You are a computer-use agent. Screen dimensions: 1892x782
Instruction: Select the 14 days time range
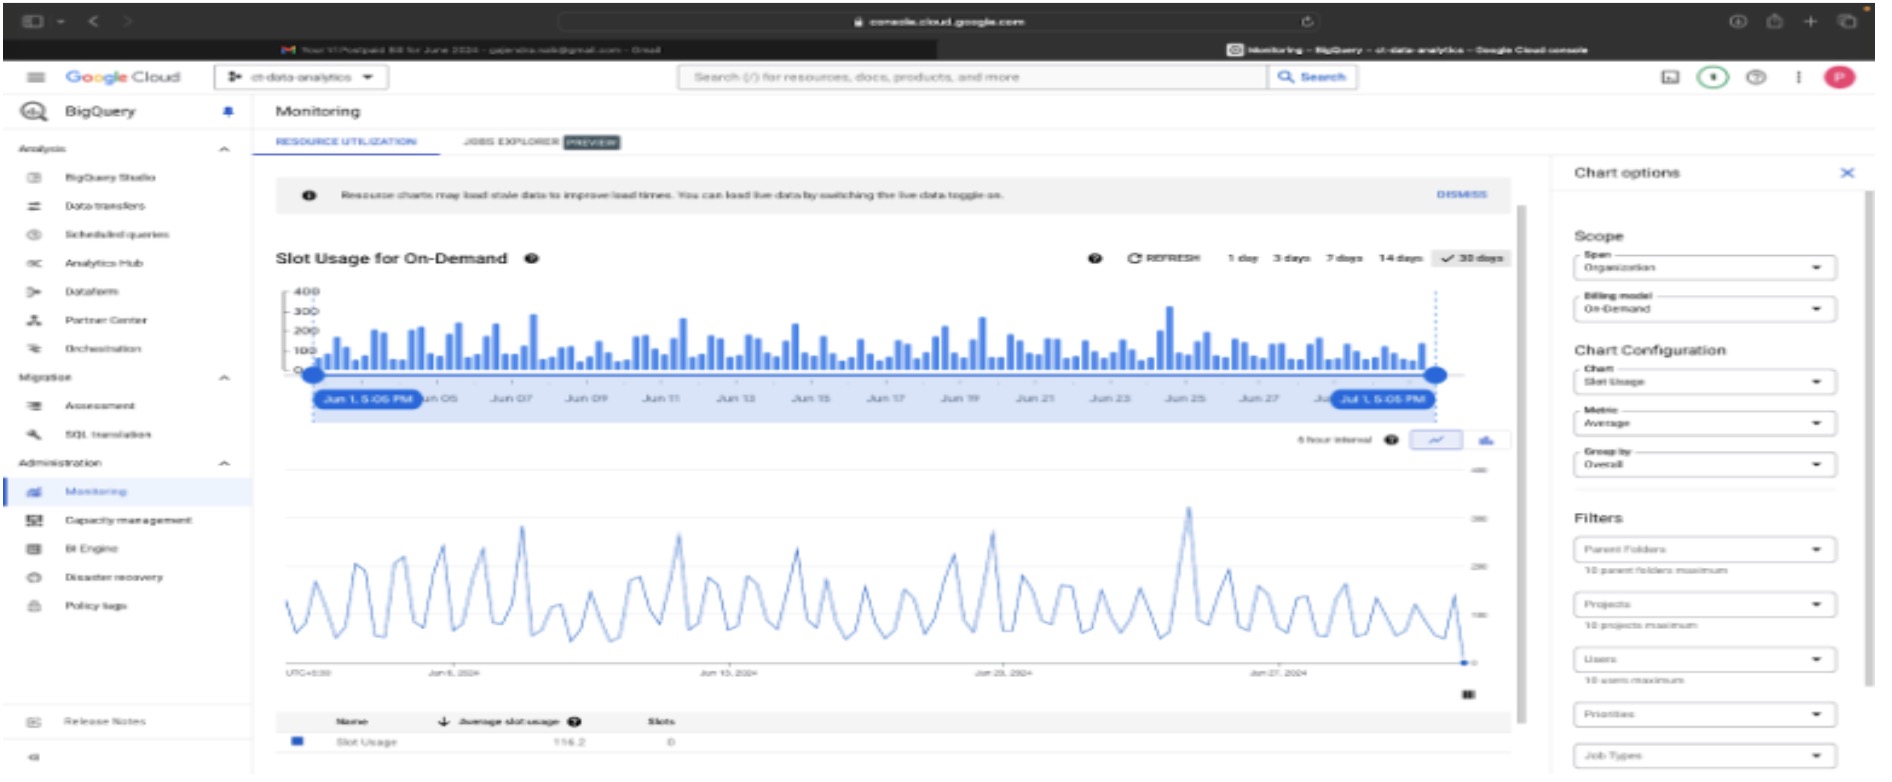(1400, 259)
